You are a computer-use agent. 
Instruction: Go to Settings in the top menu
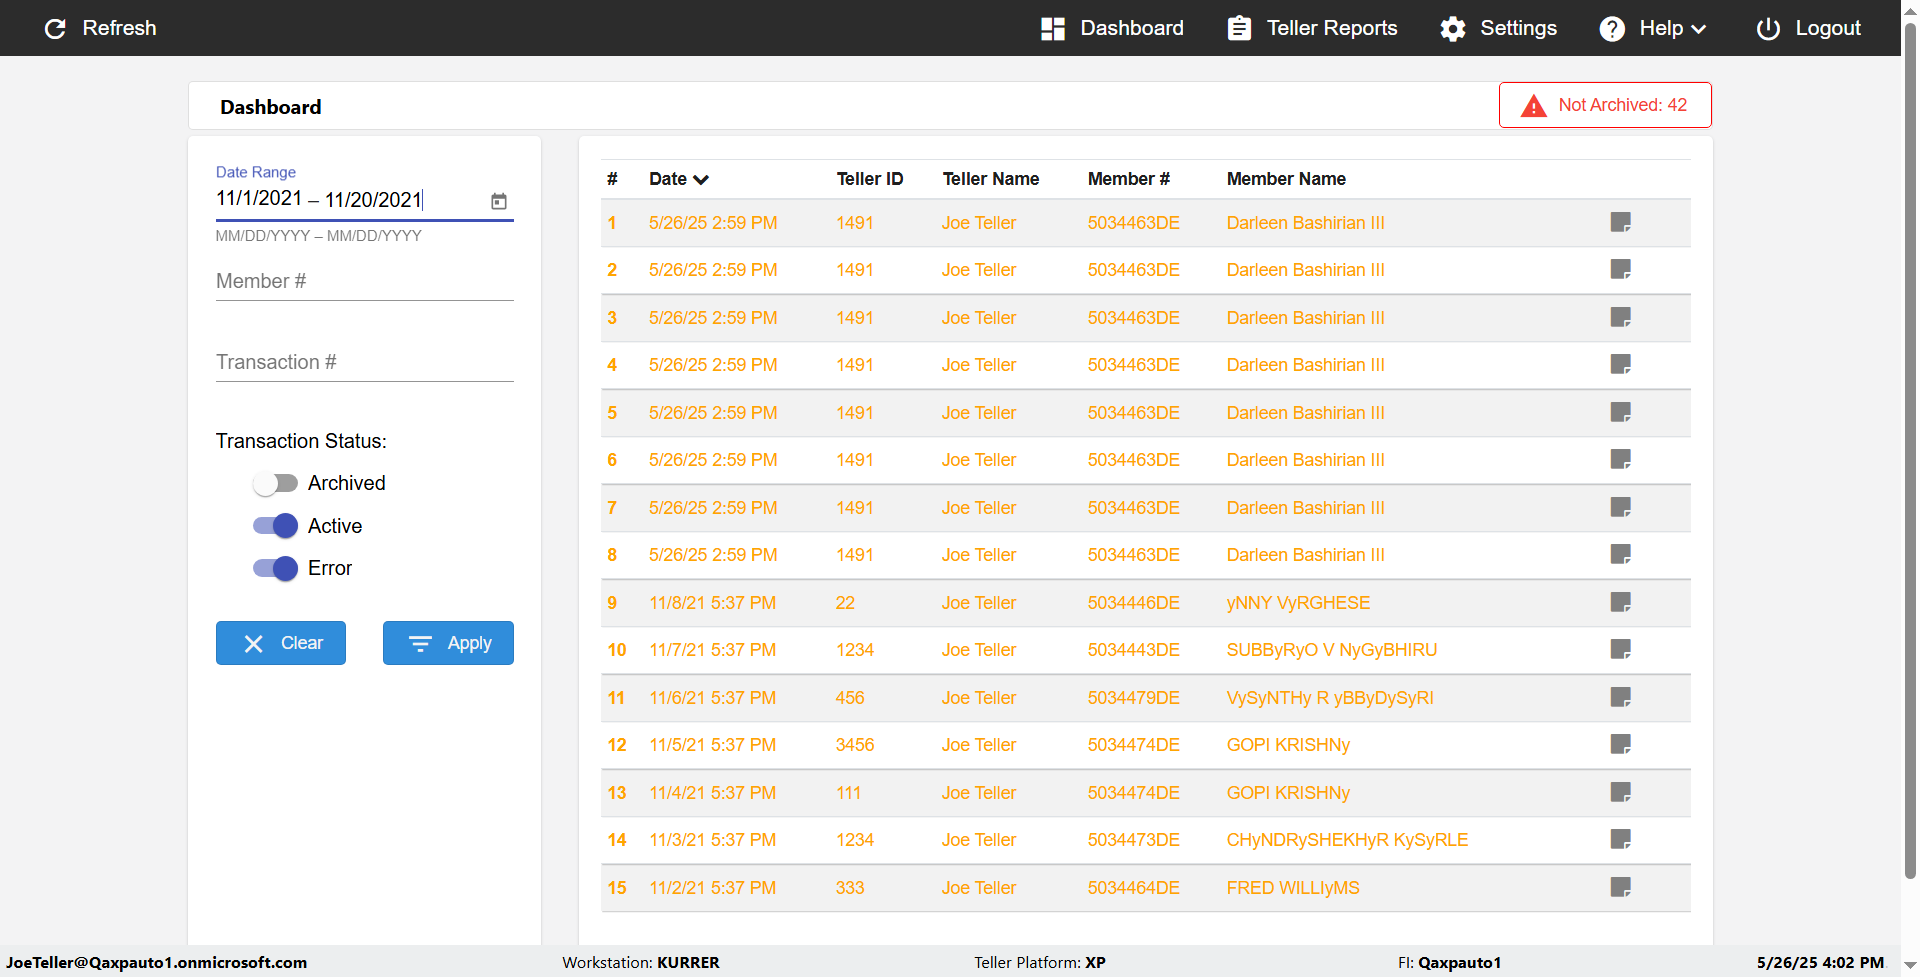tap(1498, 28)
